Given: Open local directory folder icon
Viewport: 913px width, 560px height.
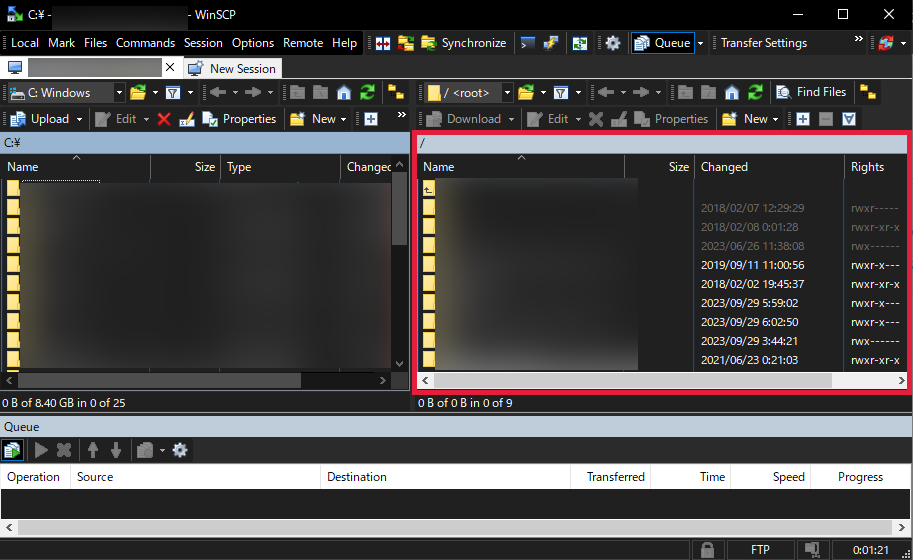Looking at the screenshot, I should coord(138,93).
